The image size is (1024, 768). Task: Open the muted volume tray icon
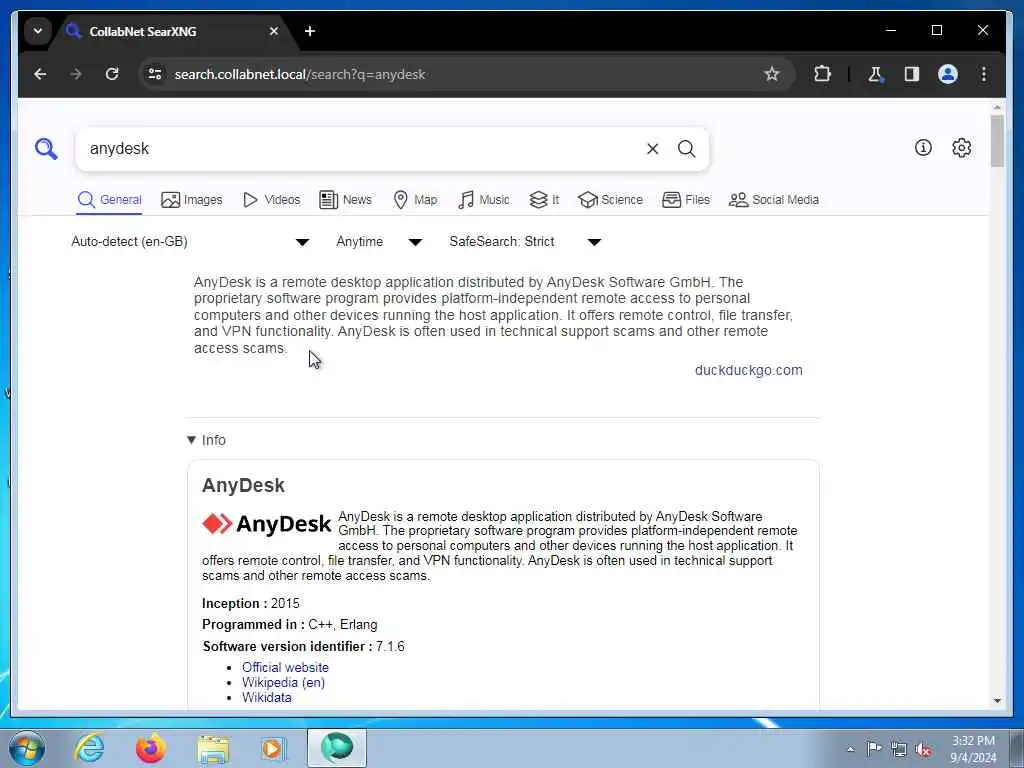coord(923,749)
